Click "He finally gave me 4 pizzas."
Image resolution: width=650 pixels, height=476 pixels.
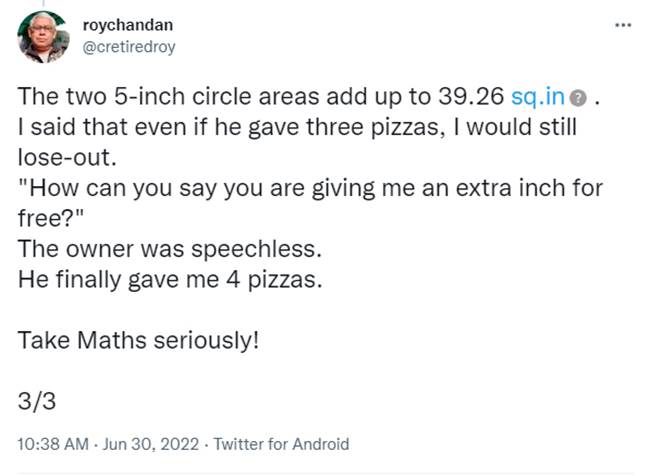point(170,280)
